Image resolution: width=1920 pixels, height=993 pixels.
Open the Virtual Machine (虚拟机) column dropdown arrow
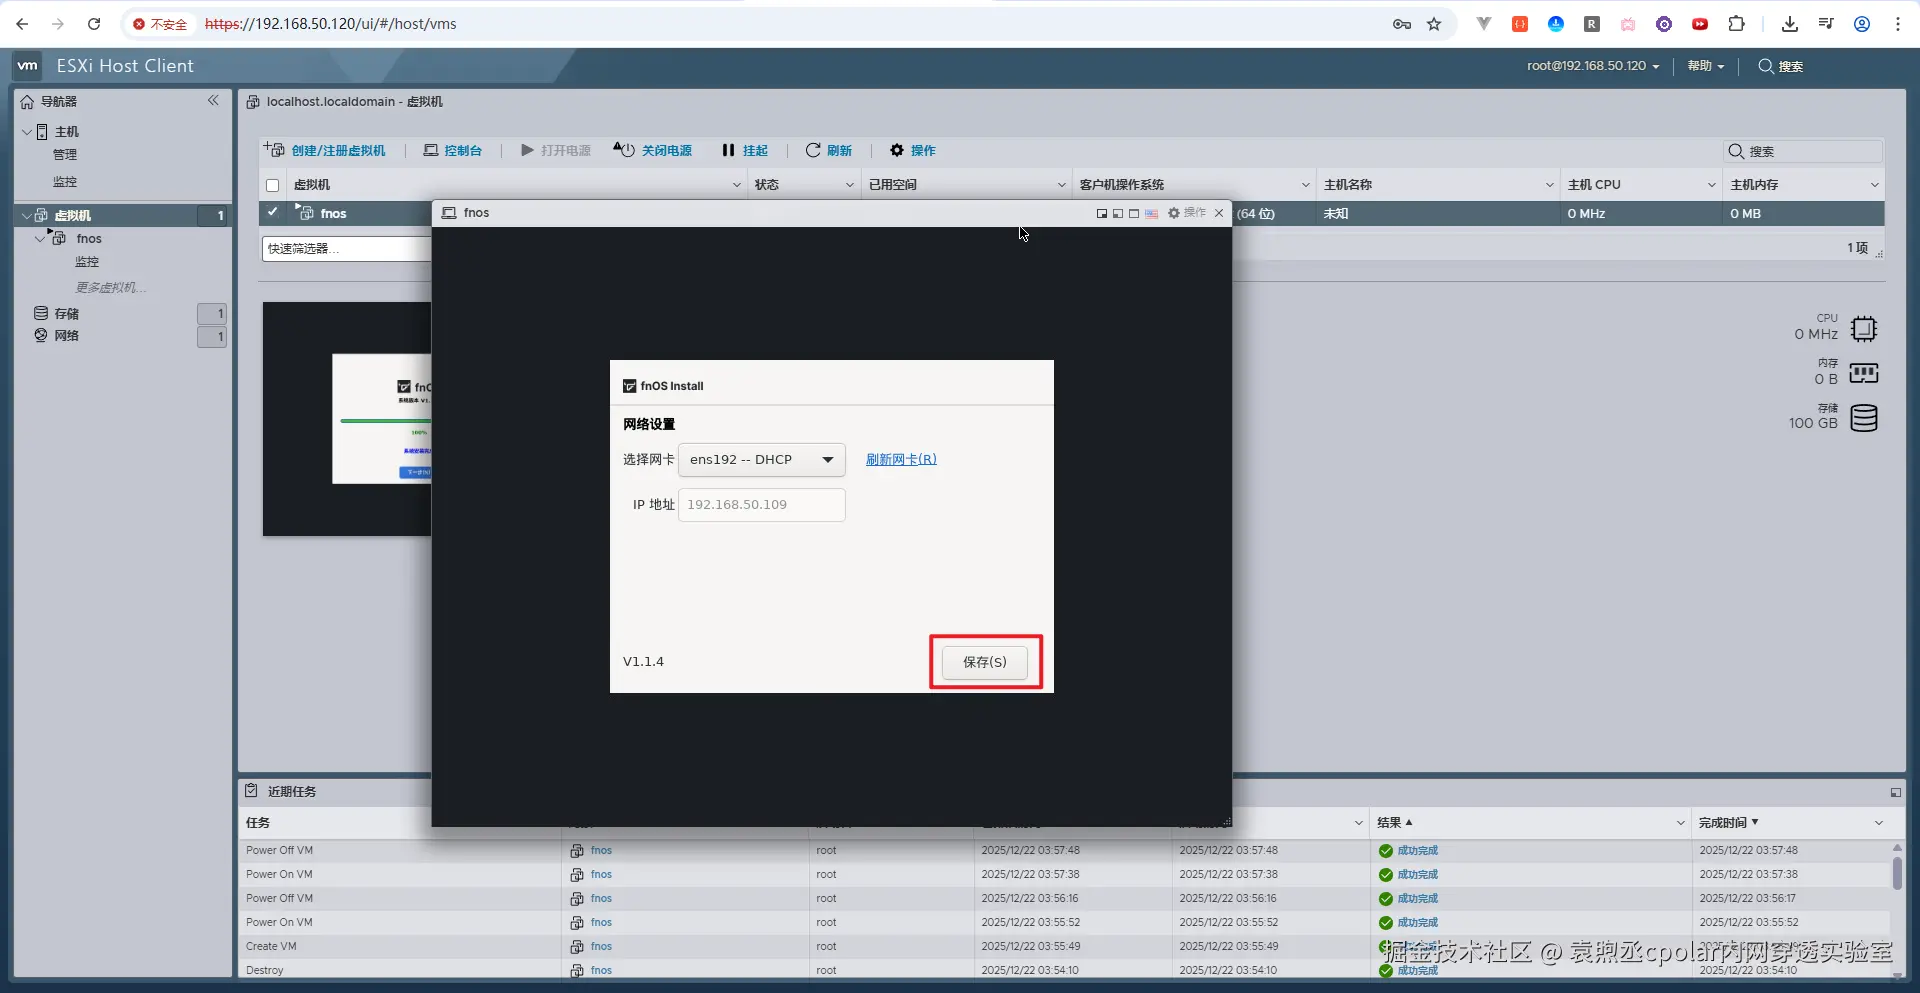[x=737, y=185]
